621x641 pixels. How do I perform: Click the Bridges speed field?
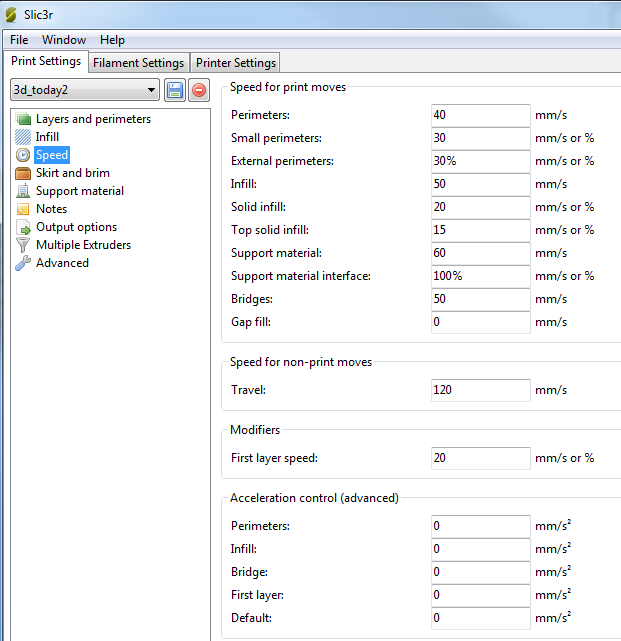(481, 299)
